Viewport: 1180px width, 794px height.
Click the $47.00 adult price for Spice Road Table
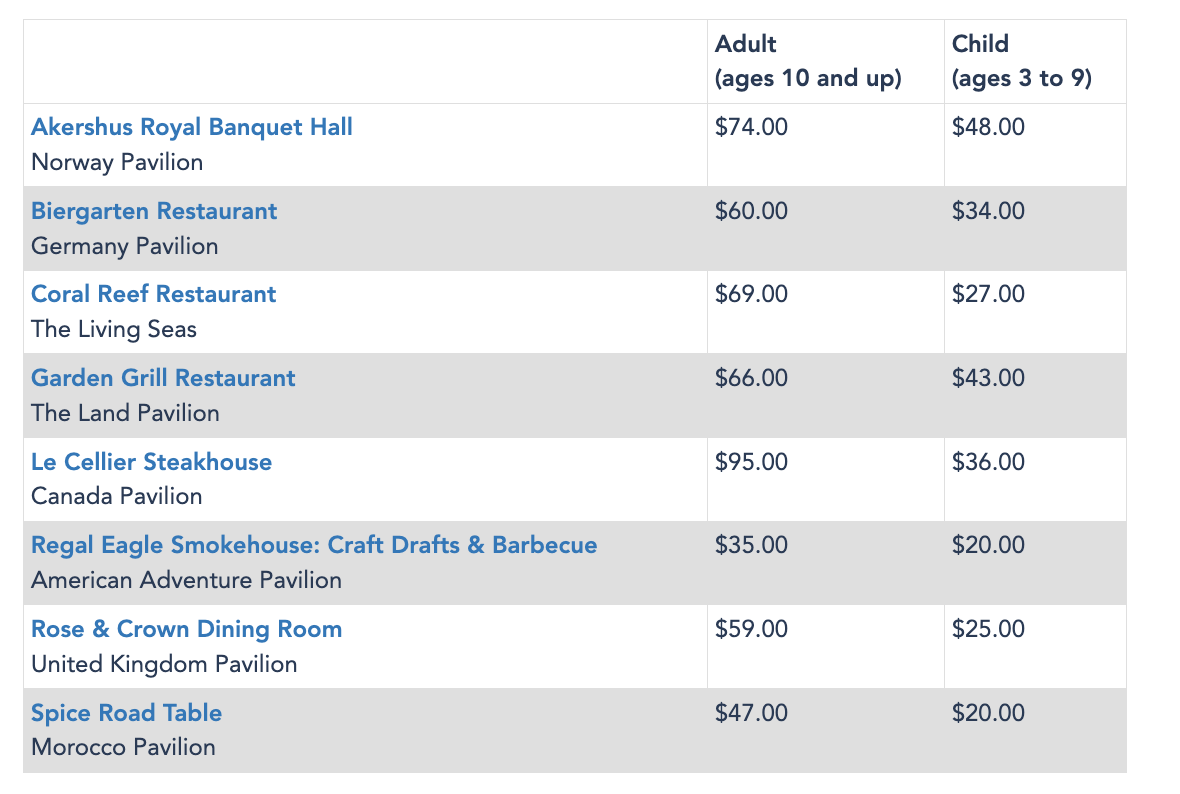click(x=751, y=713)
